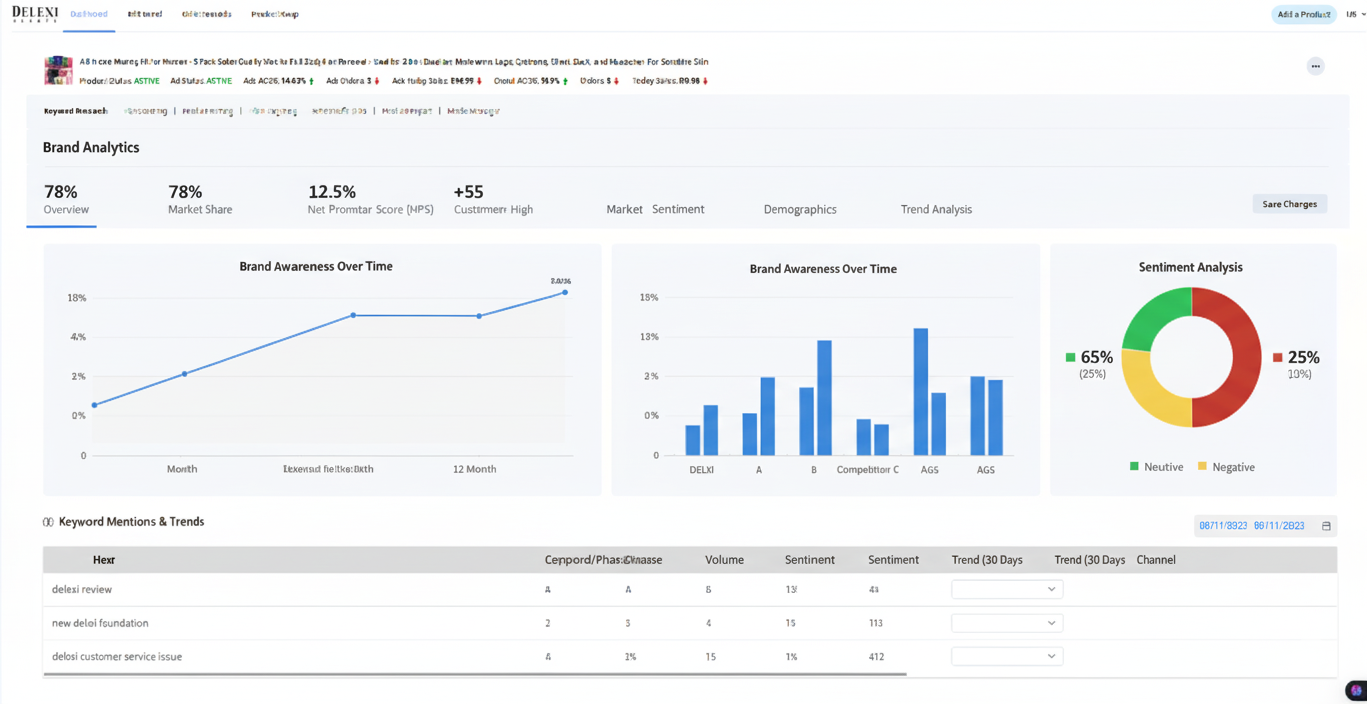The height and width of the screenshot is (704, 1367).
Task: Click the icon beside Keyword Mentions & Trends
Action: [x=48, y=522]
